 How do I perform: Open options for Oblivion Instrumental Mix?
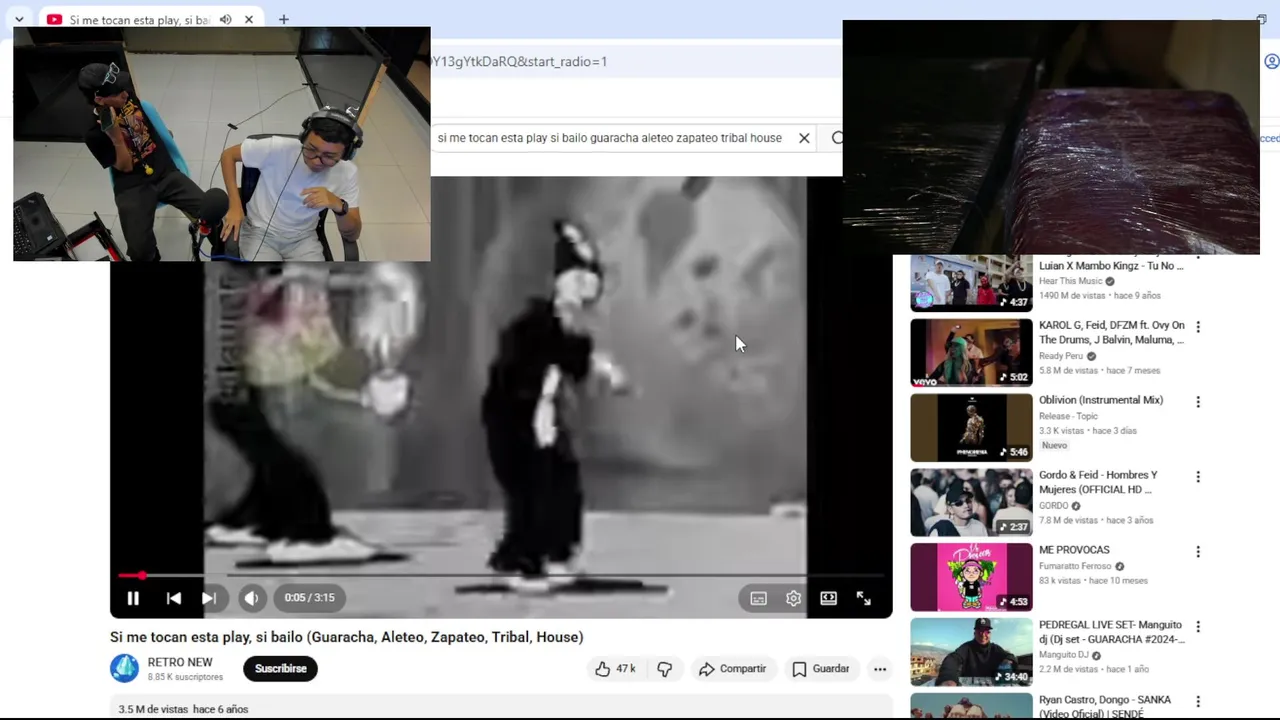[1198, 402]
